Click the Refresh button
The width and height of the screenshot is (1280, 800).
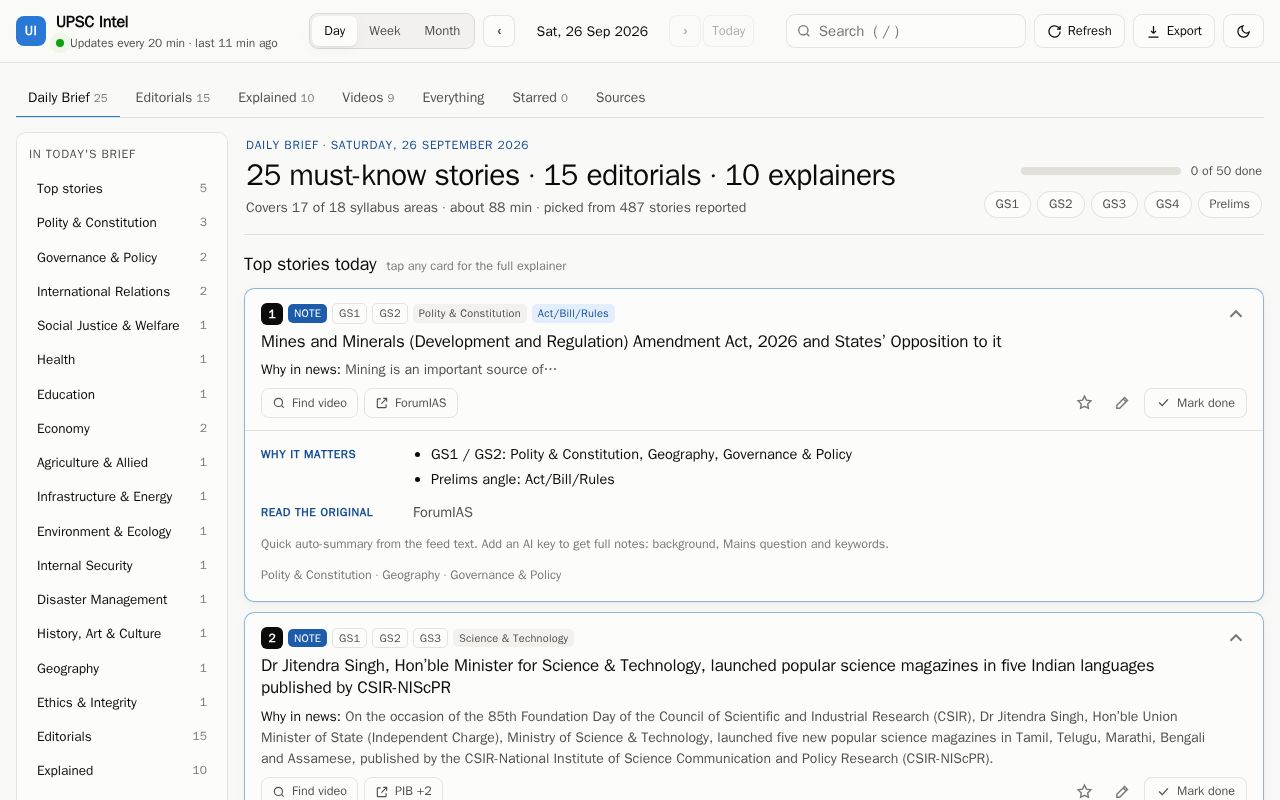(x=1079, y=31)
